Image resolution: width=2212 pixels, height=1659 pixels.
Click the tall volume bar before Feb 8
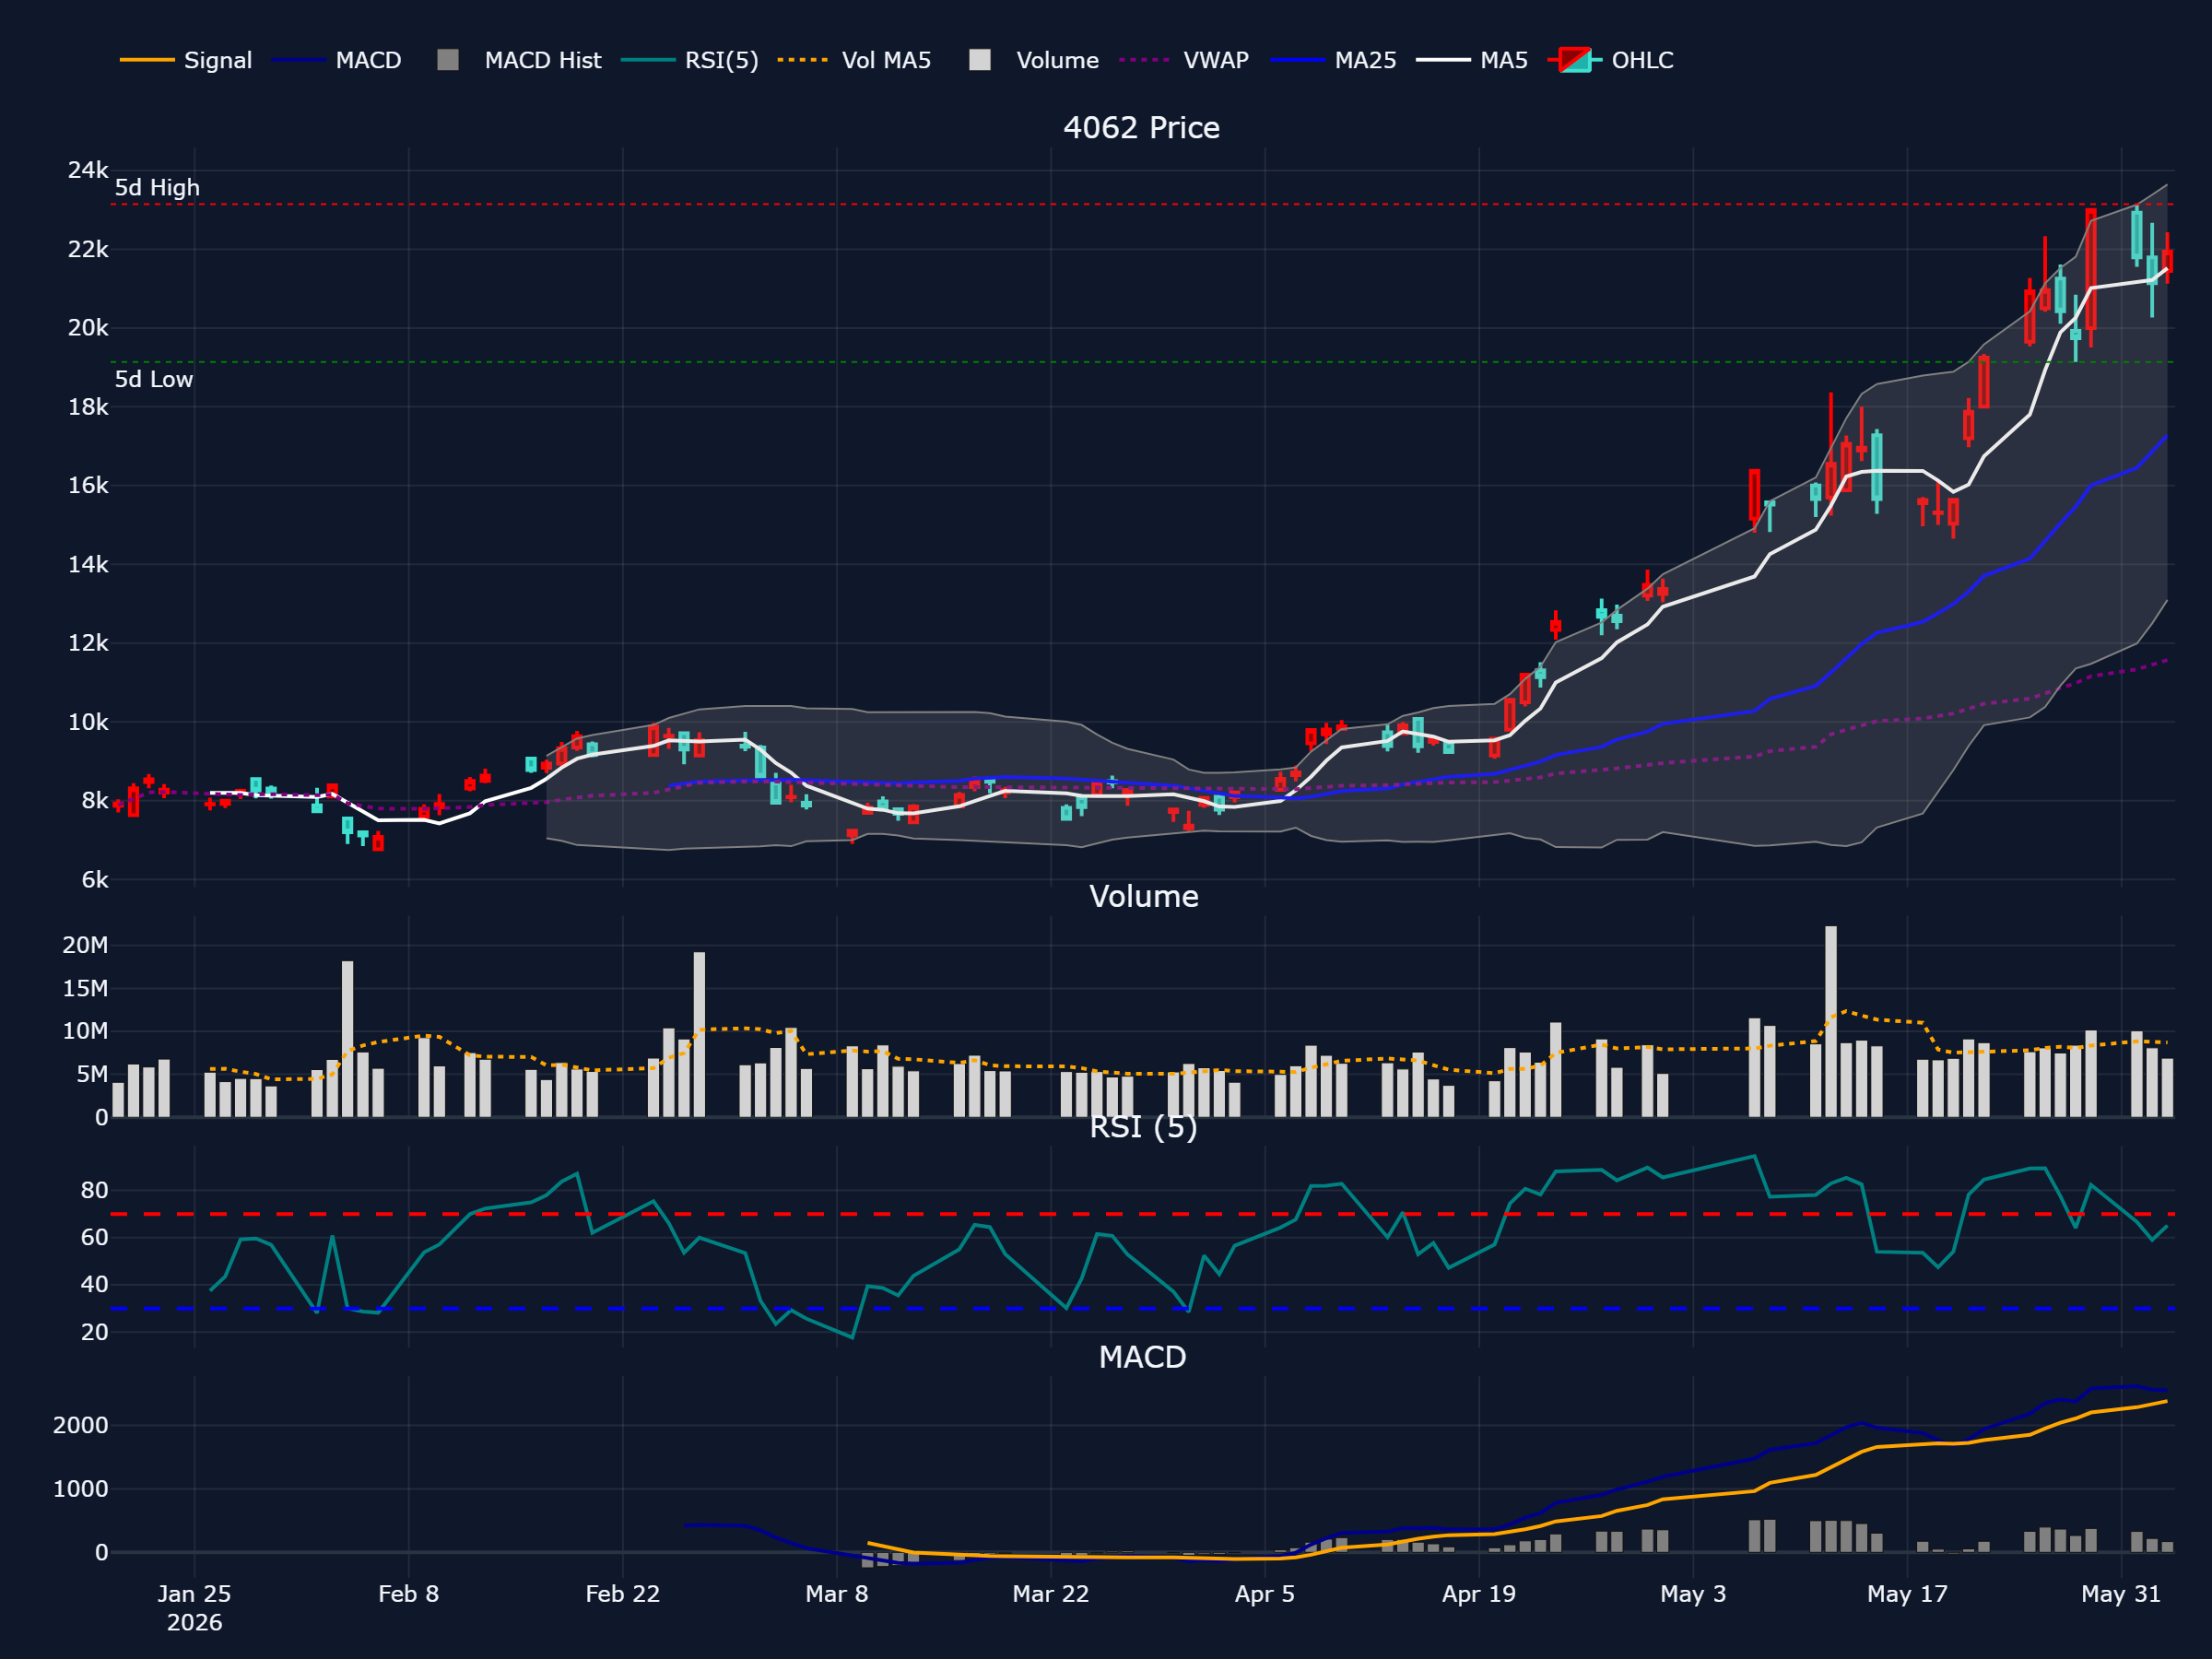(x=347, y=1039)
